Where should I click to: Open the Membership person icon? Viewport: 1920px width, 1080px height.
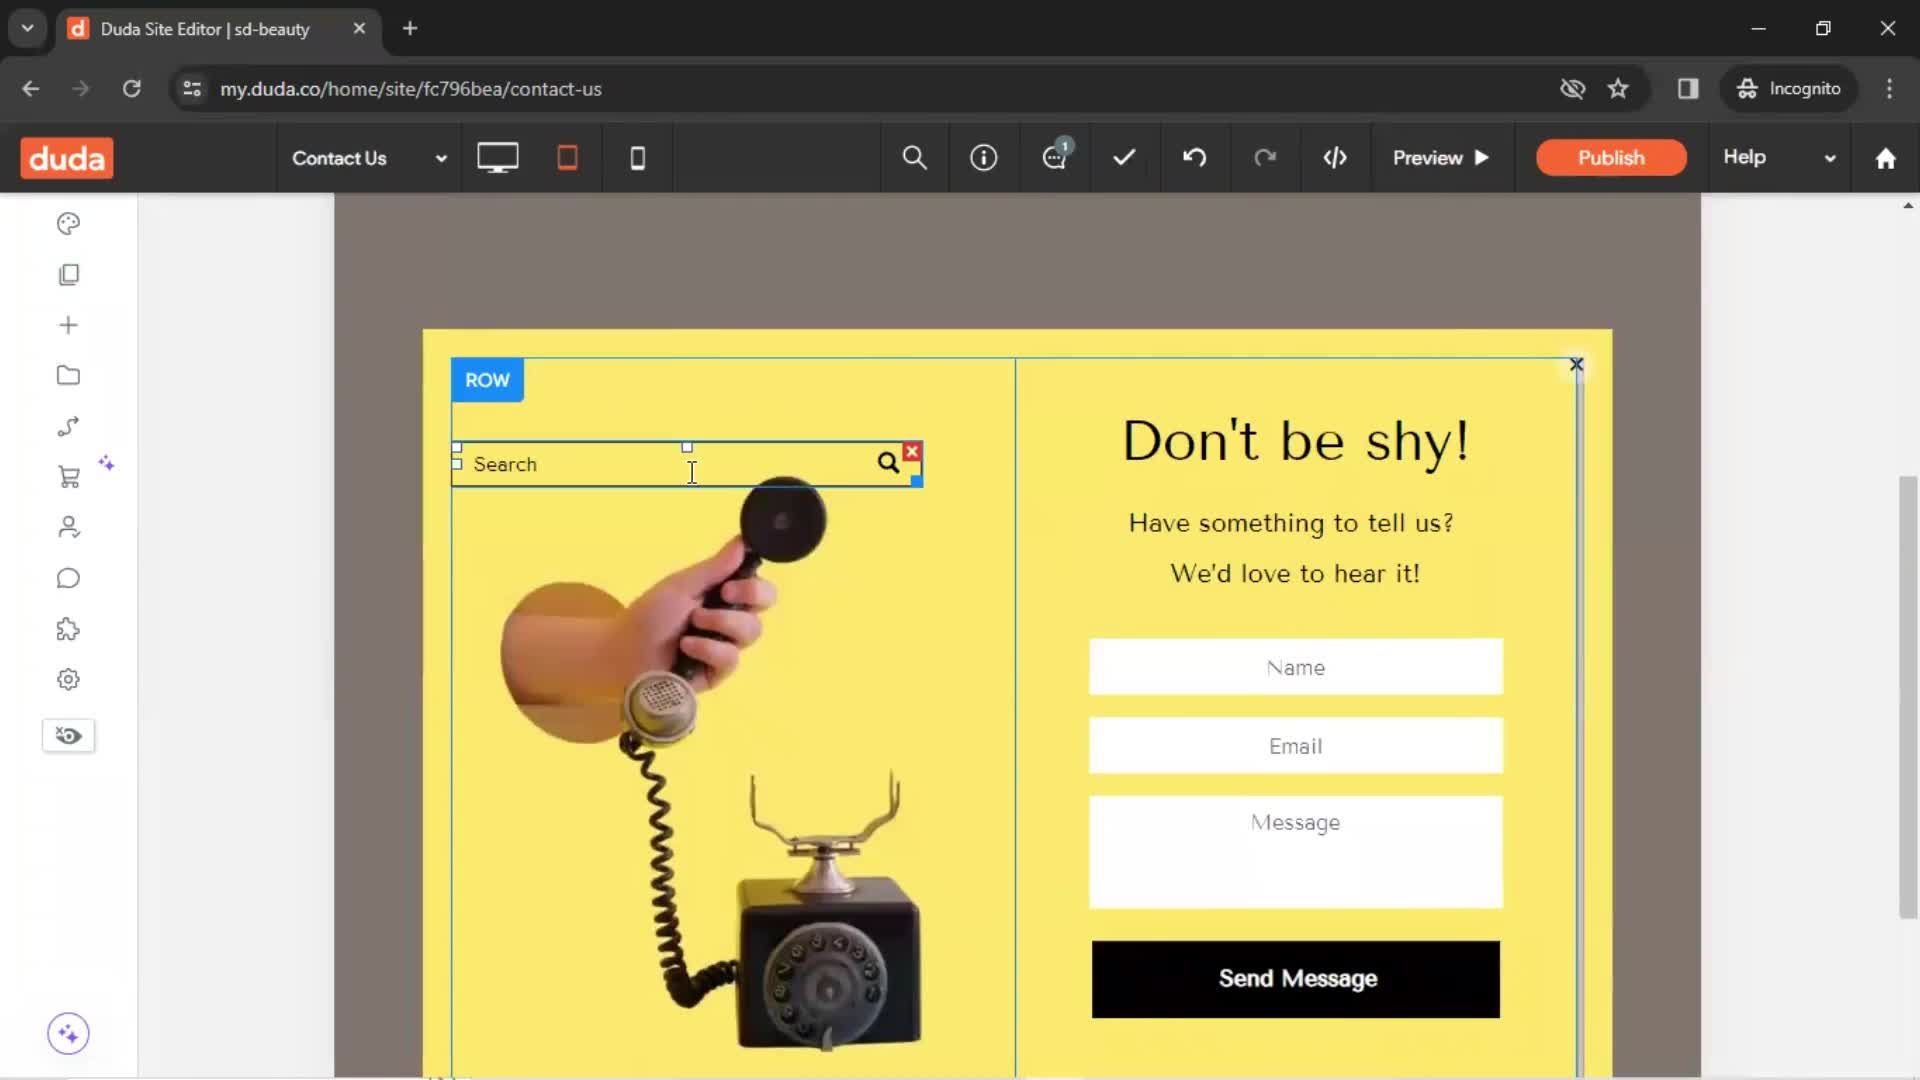(x=68, y=528)
